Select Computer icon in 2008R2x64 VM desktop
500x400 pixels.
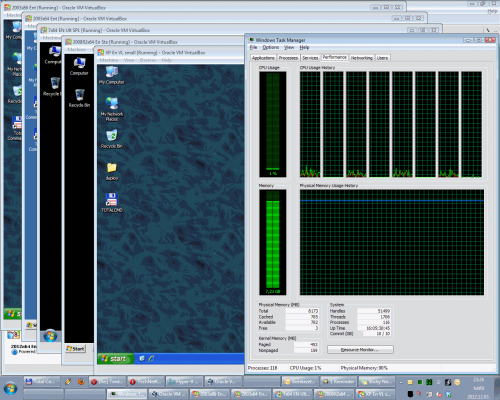tap(79, 66)
